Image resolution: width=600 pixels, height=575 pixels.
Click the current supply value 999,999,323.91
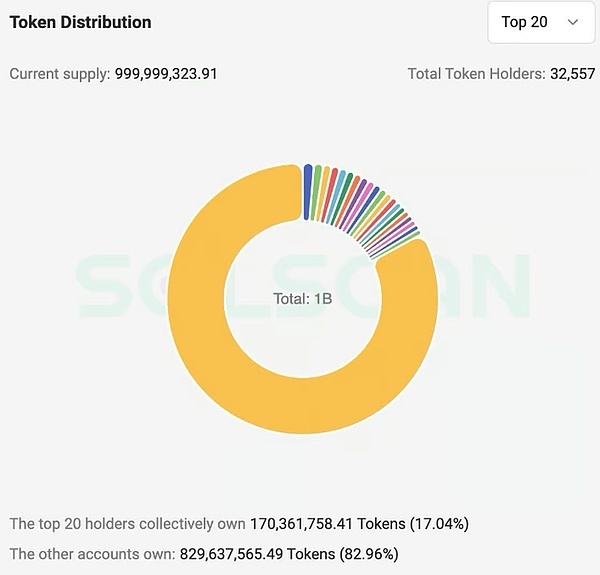tap(165, 74)
